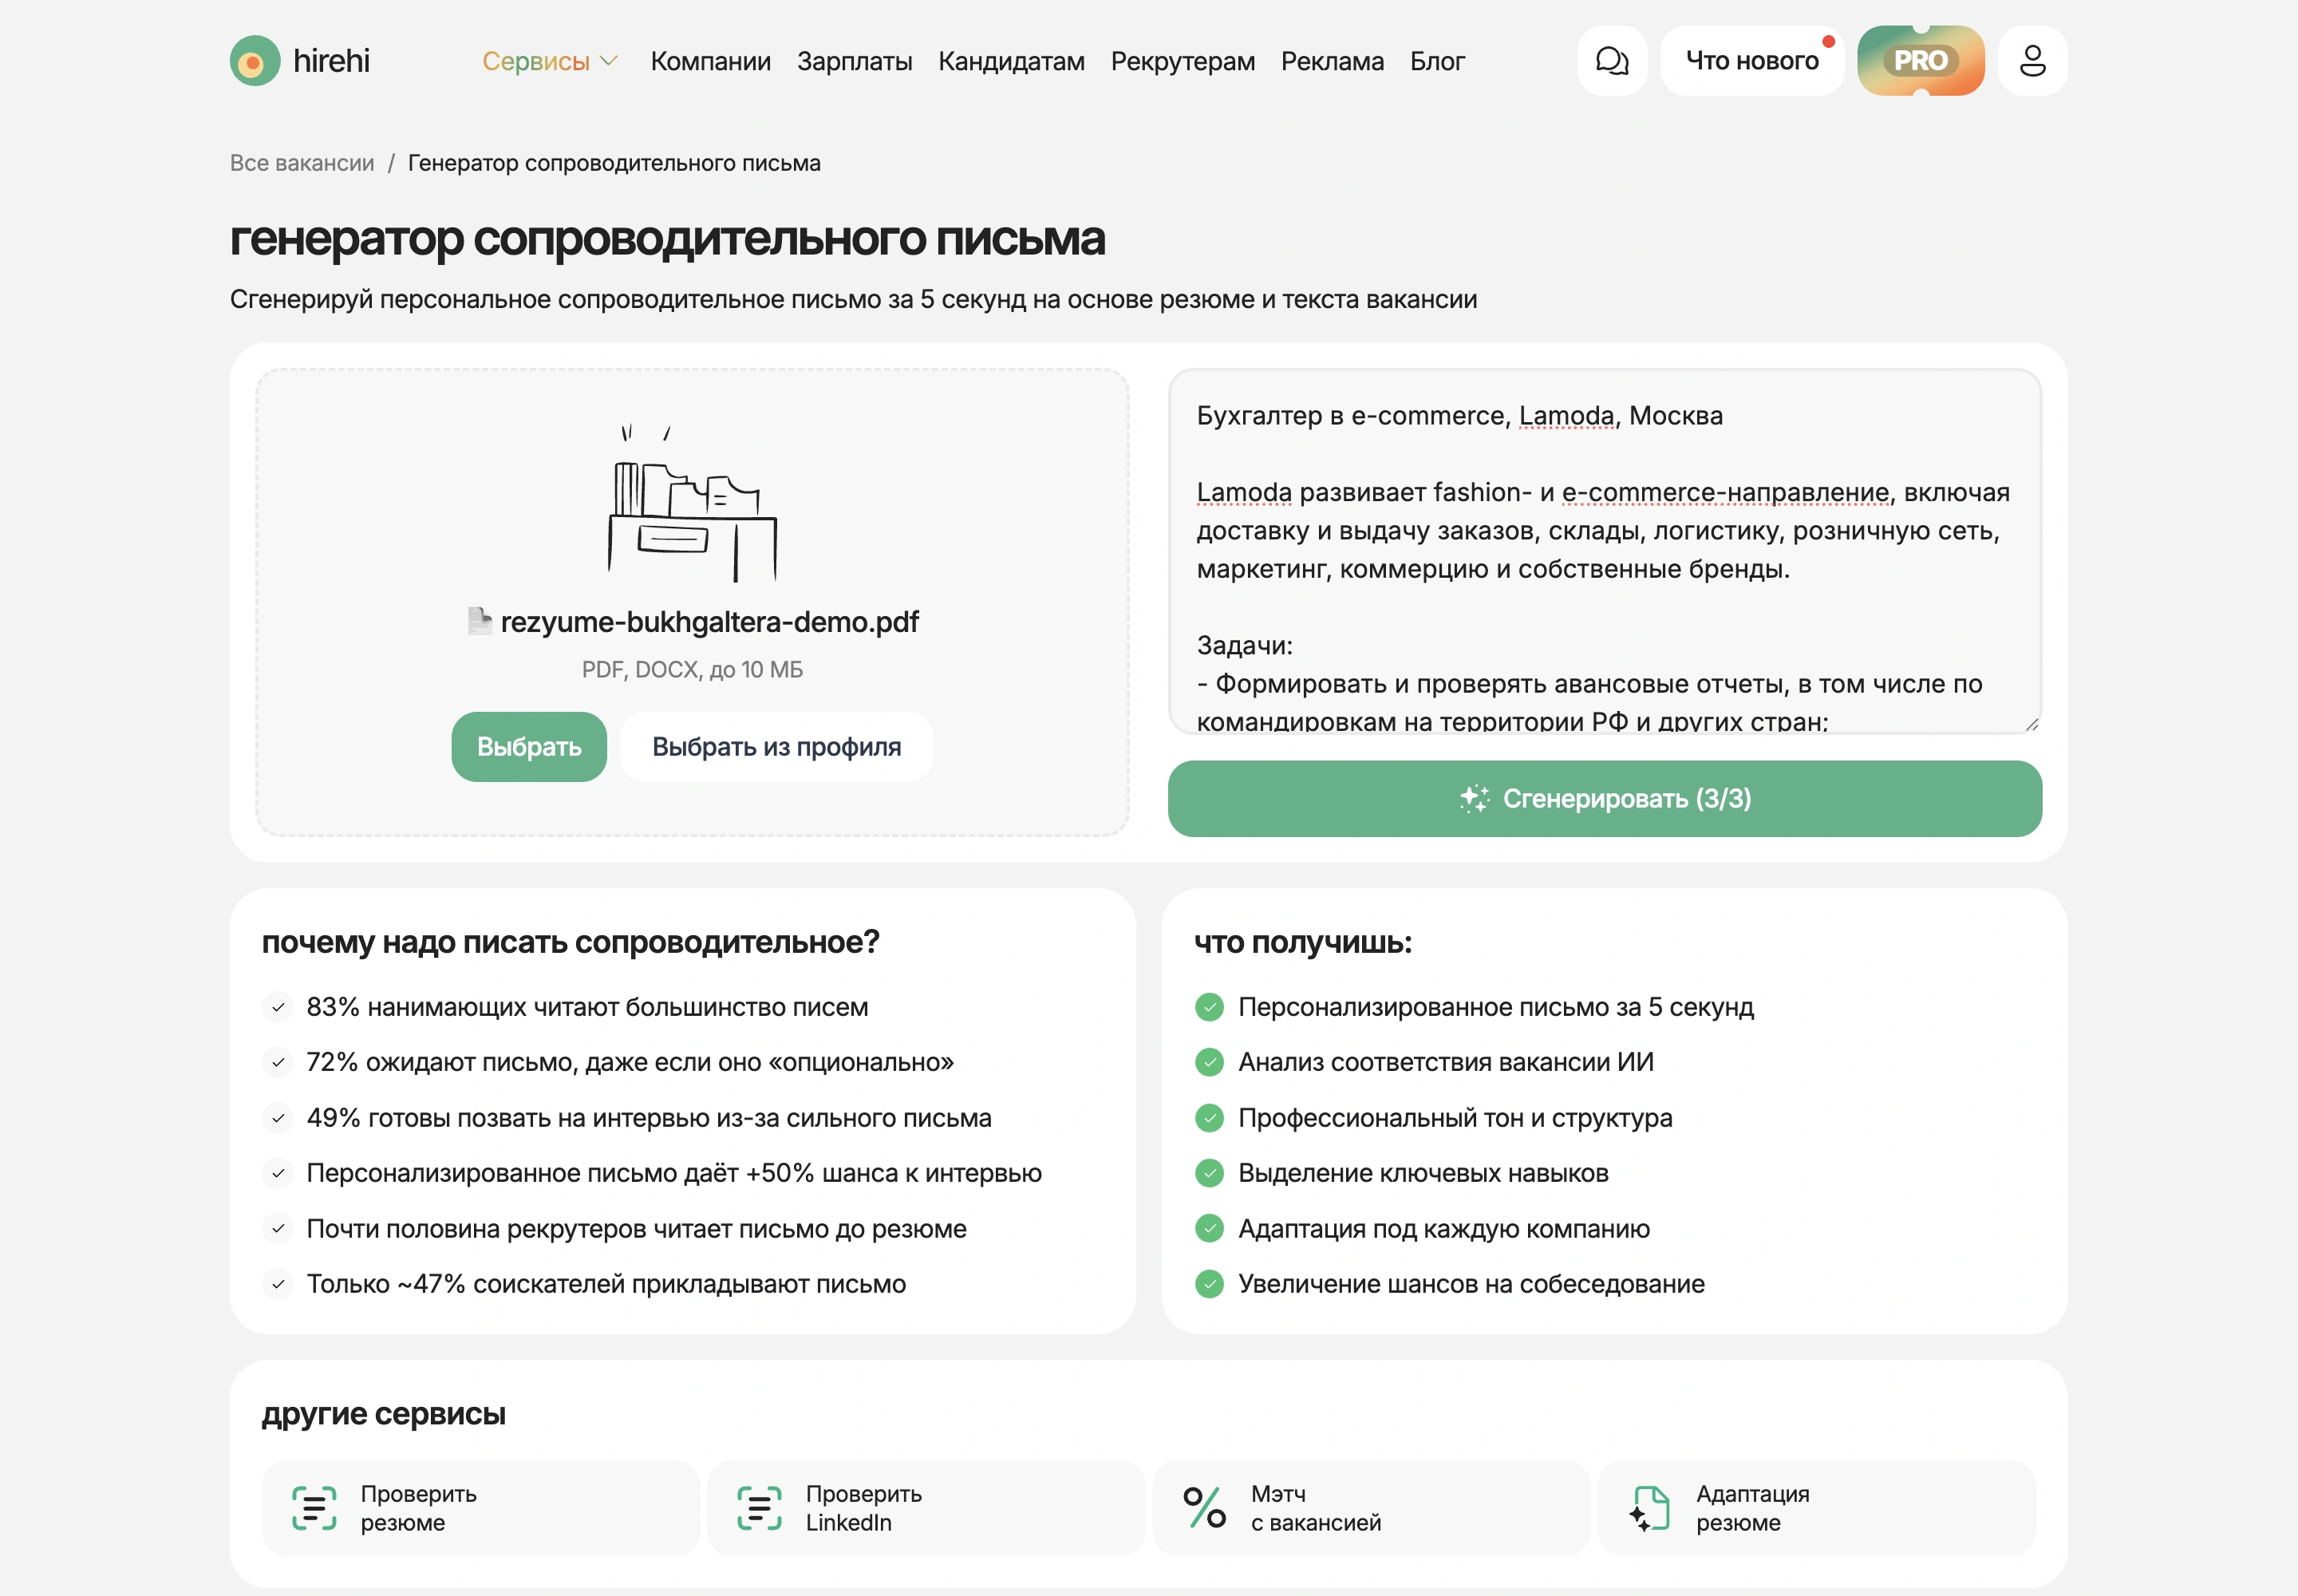Open the Кандидатам menu item
Image resolution: width=2298 pixels, height=1596 pixels.
[x=1011, y=62]
